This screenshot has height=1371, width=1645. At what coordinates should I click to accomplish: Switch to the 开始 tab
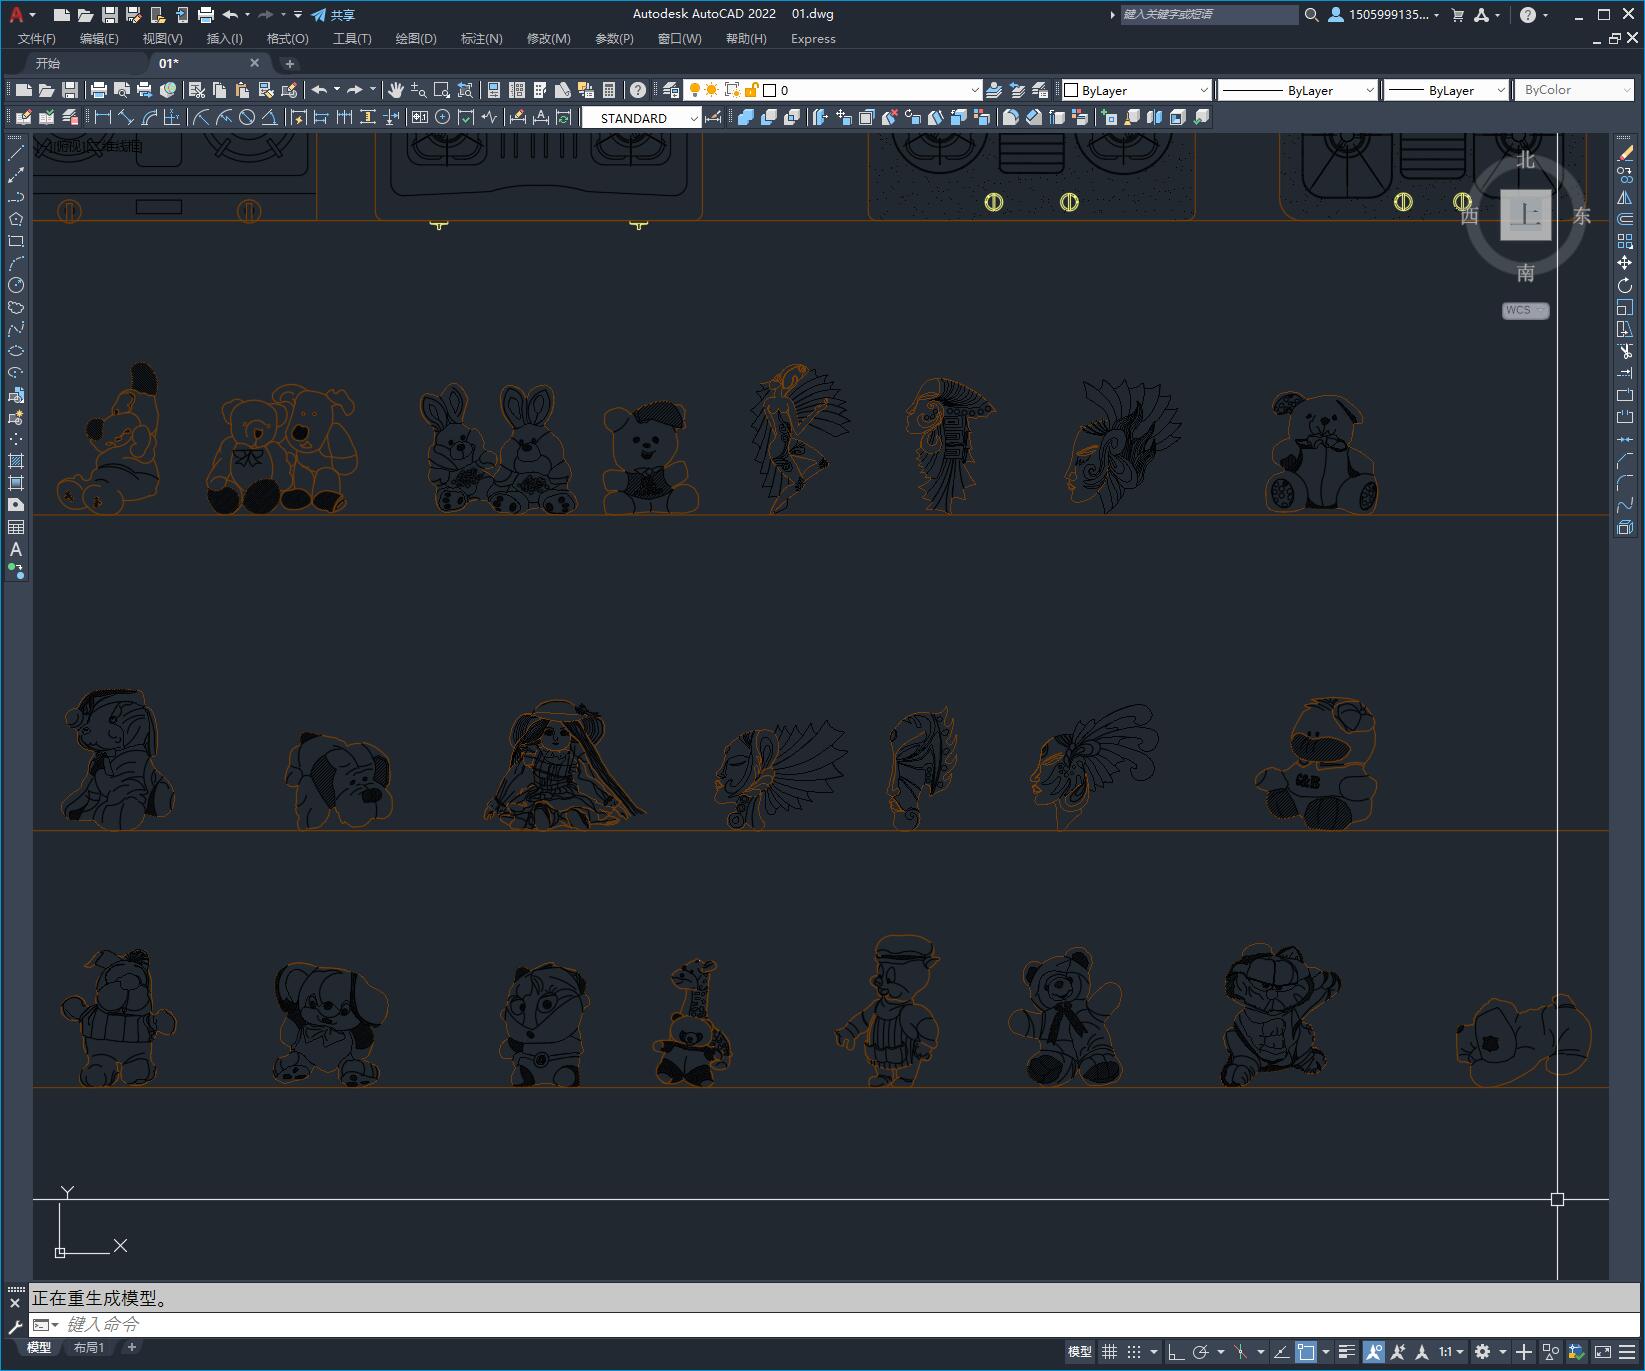click(48, 63)
